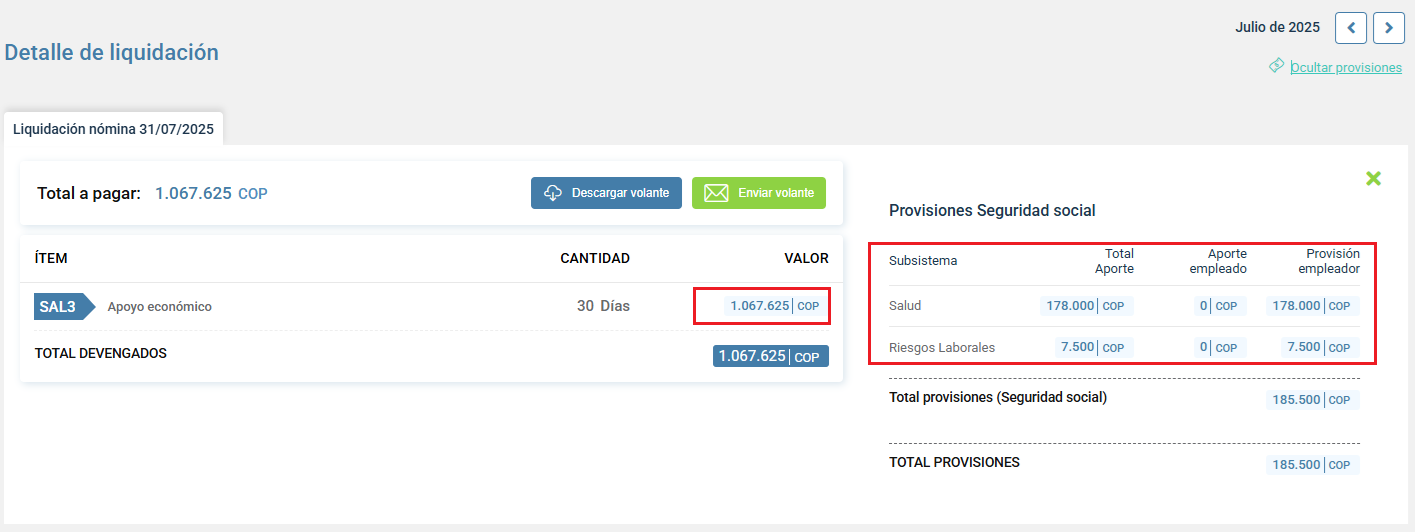This screenshot has width=1415, height=532.
Task: Open the Liquidación nómina 31/07/2025 tab
Action: point(113,129)
